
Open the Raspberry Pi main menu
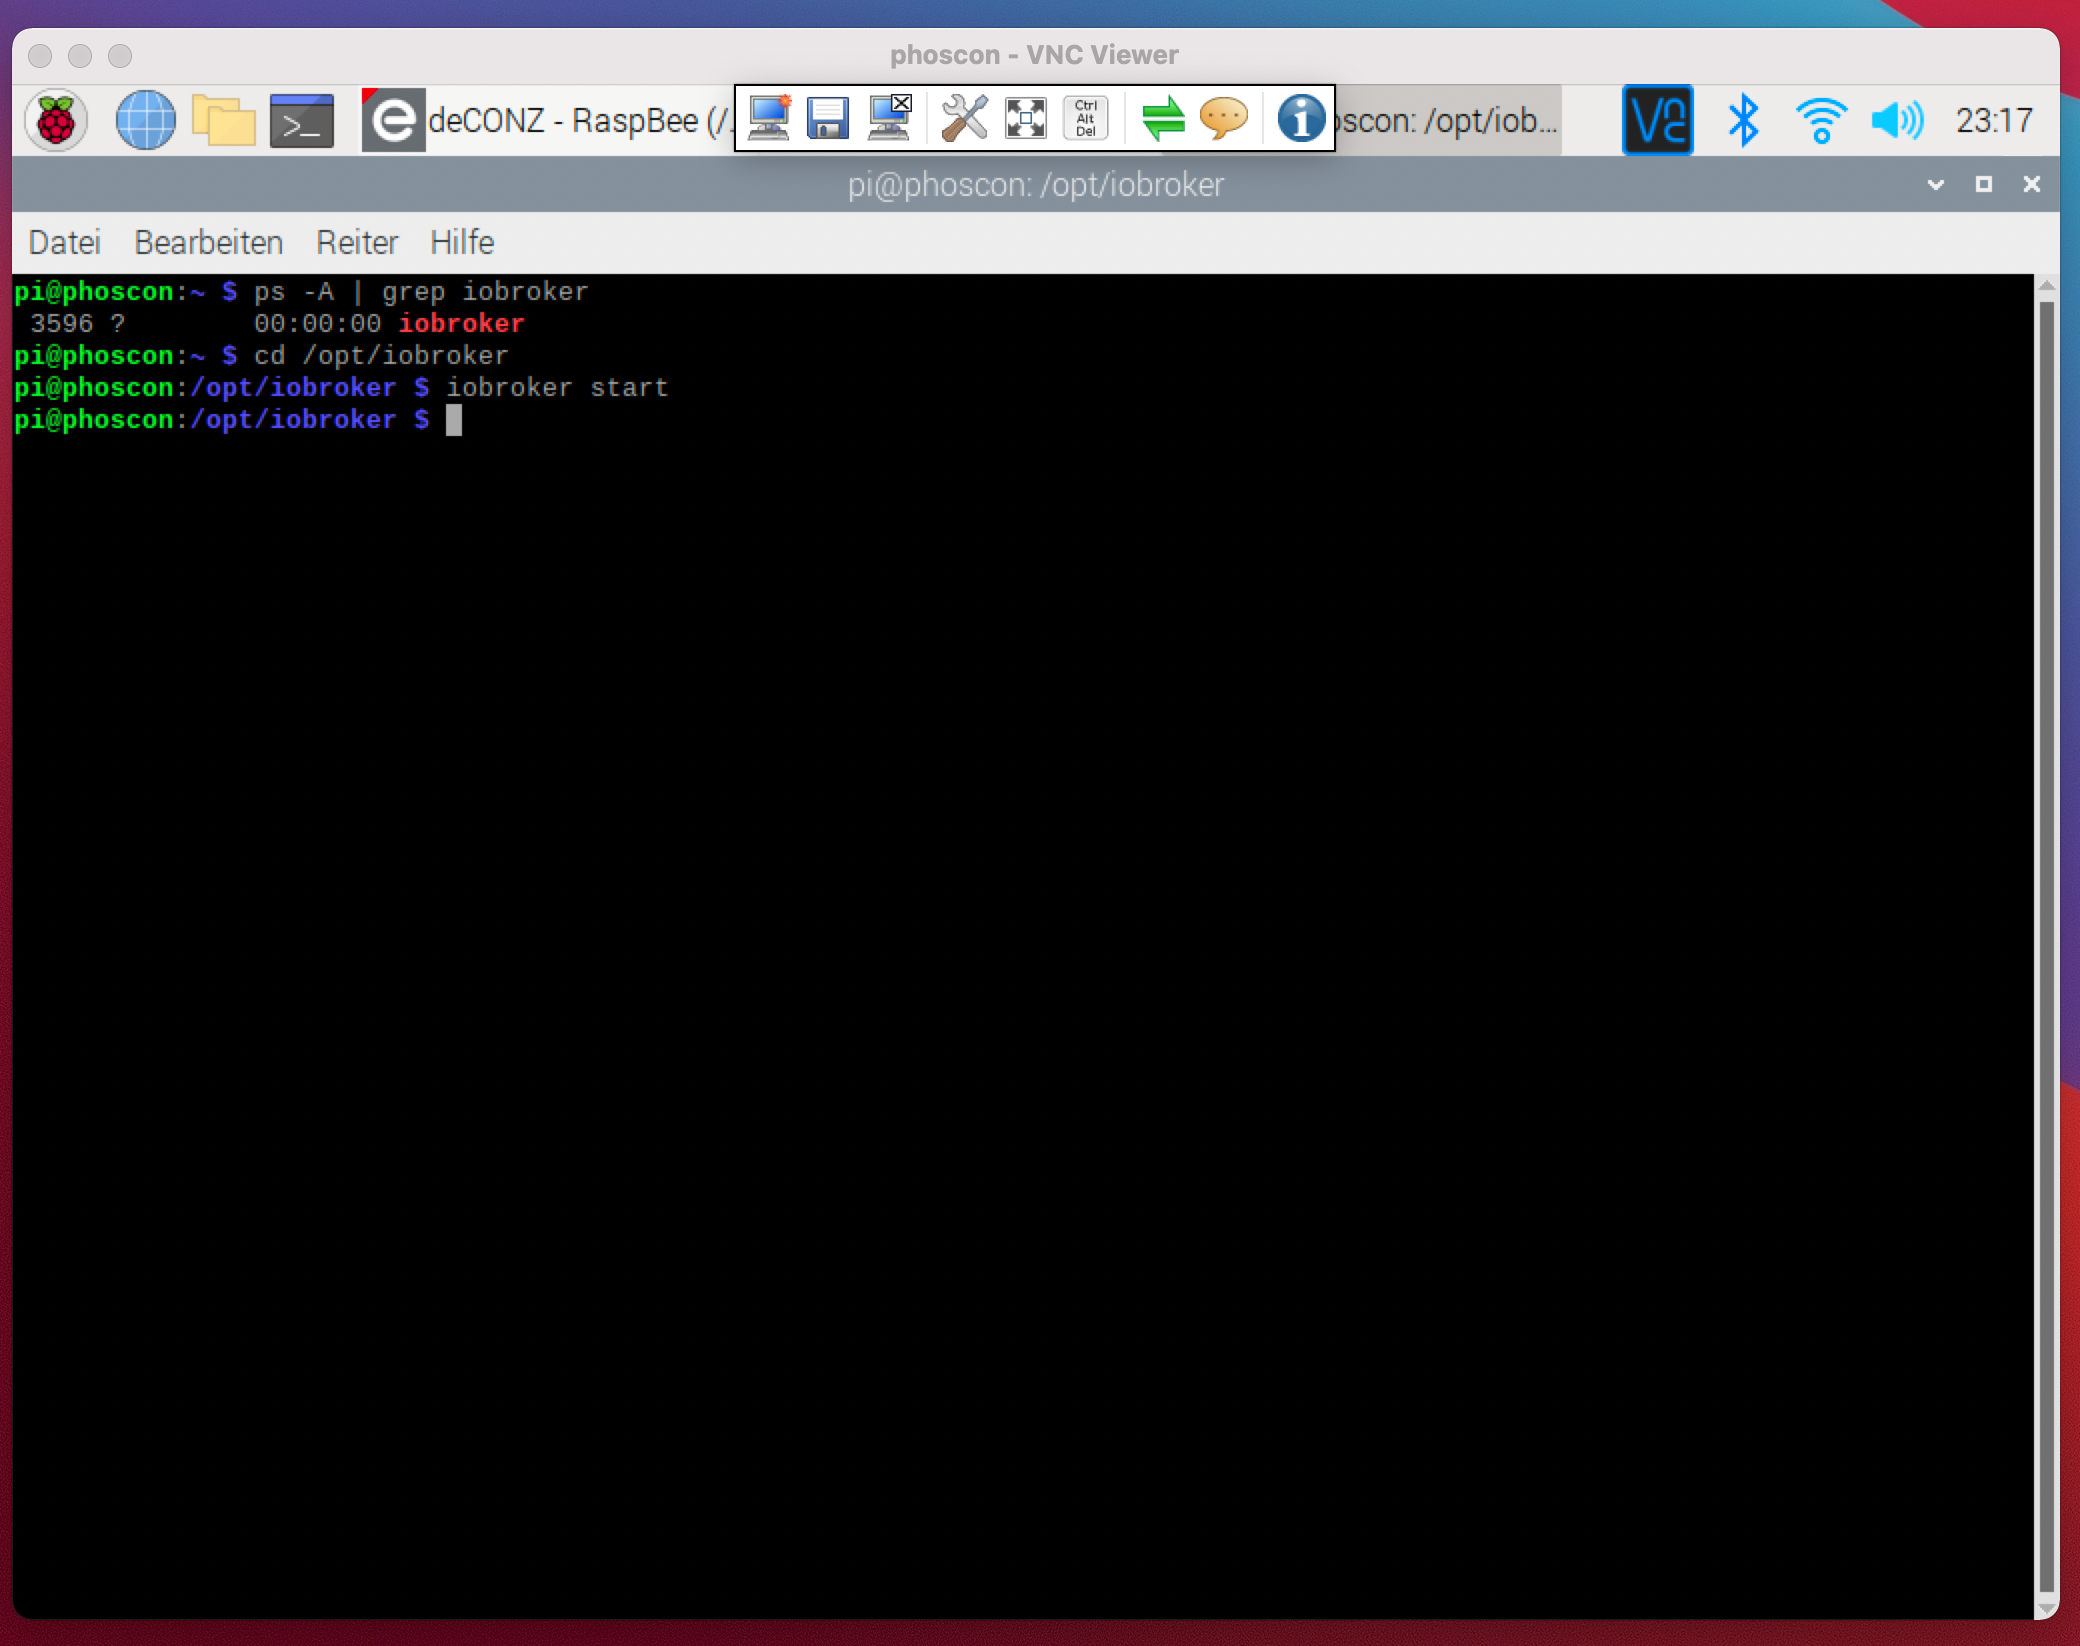tap(56, 121)
